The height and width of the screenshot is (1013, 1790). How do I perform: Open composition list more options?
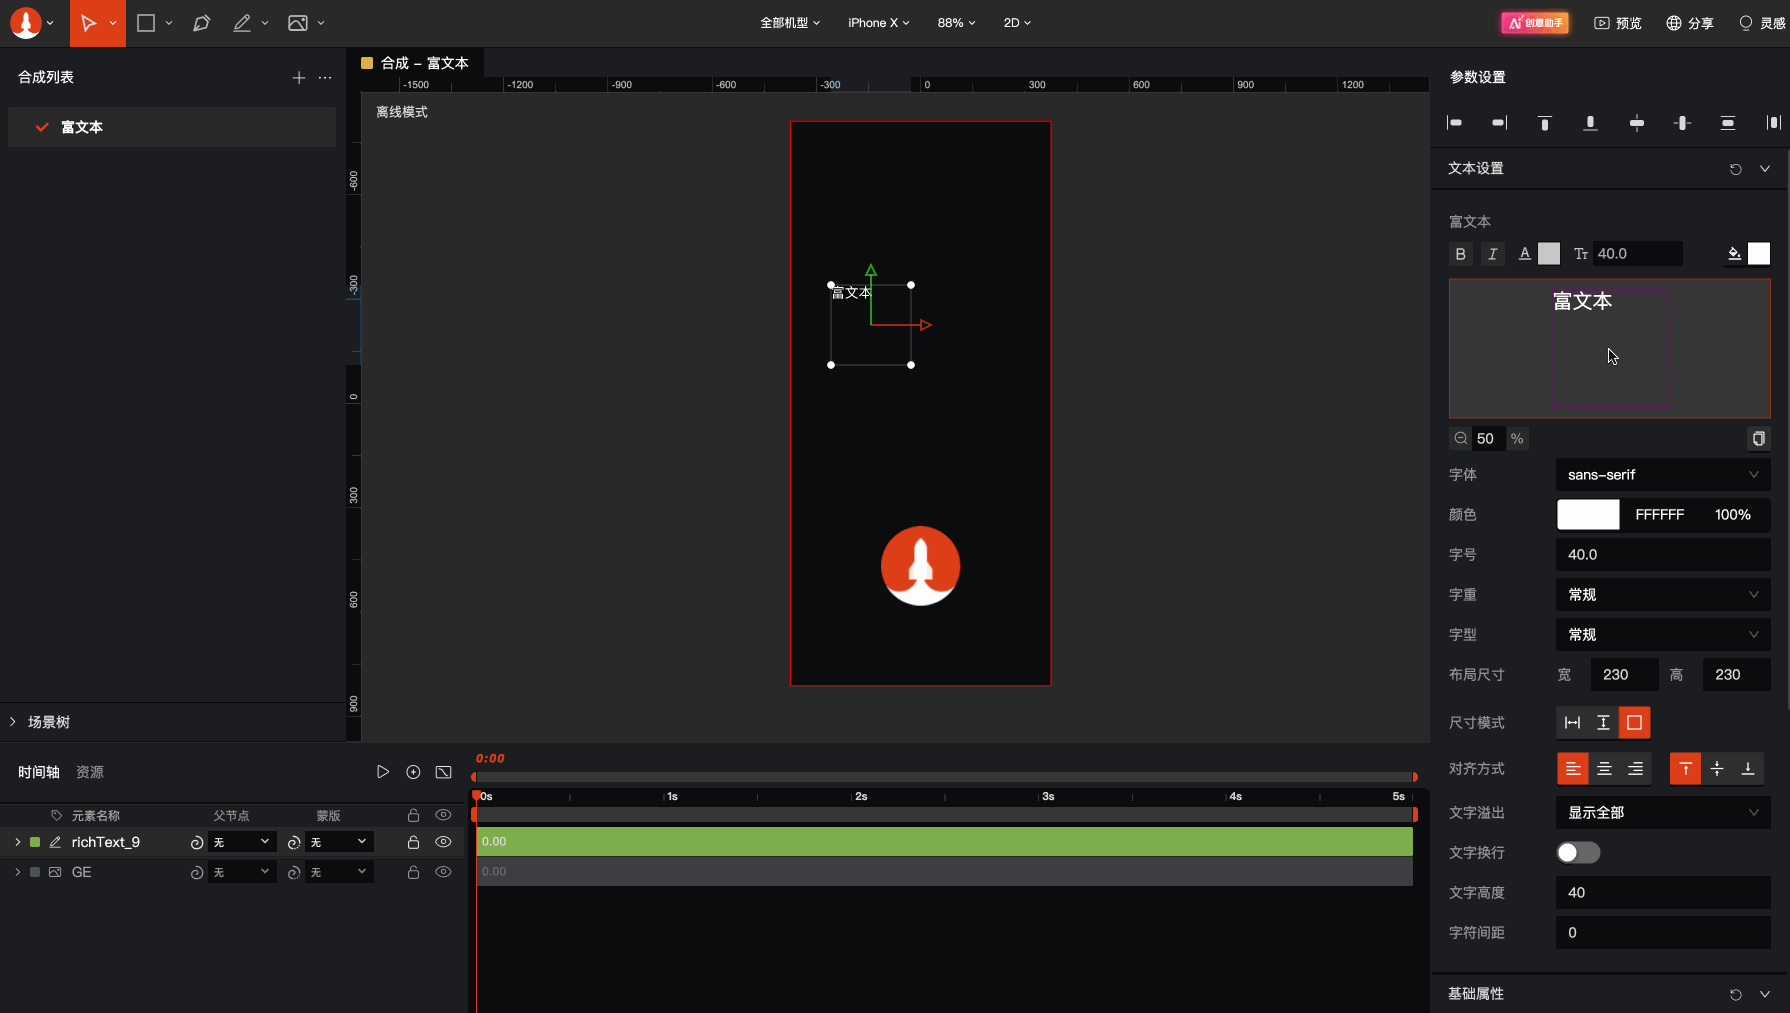[x=325, y=77]
